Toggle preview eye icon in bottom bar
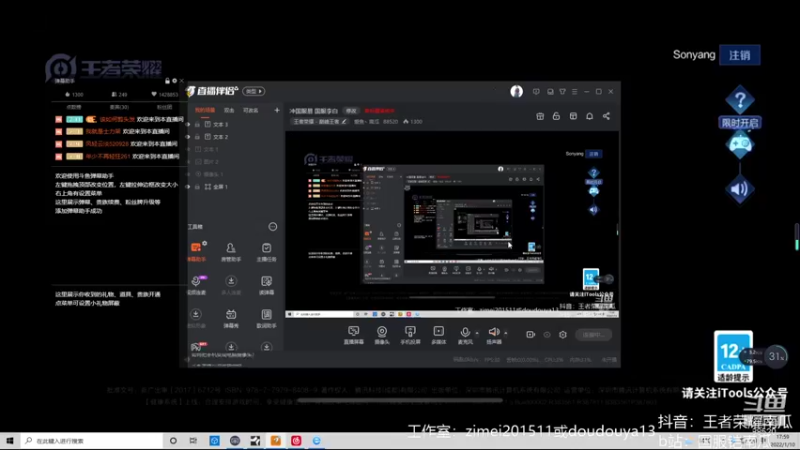The width and height of the screenshot is (800, 450). click(546, 335)
